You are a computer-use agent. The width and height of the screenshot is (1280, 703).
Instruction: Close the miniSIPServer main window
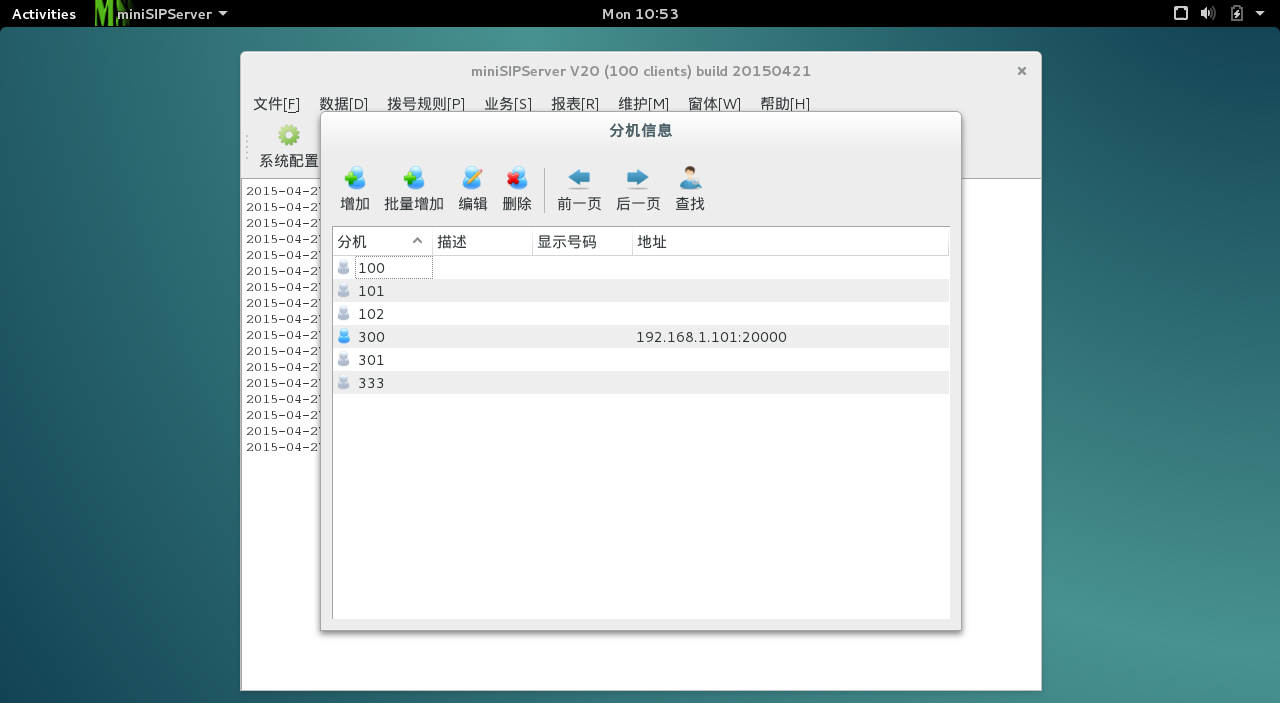coord(1022,71)
